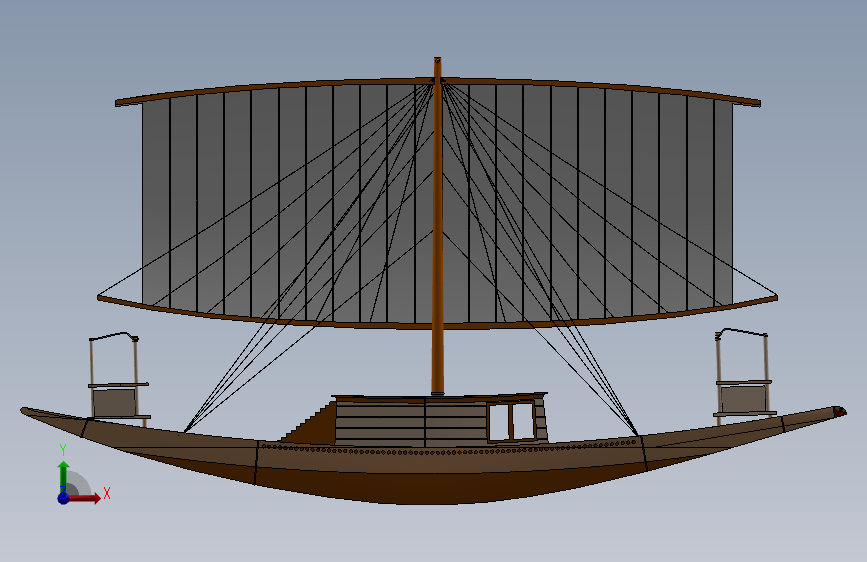867x562 pixels.
Task: Click the red X axis arrow of the triad
Action: coord(84,498)
